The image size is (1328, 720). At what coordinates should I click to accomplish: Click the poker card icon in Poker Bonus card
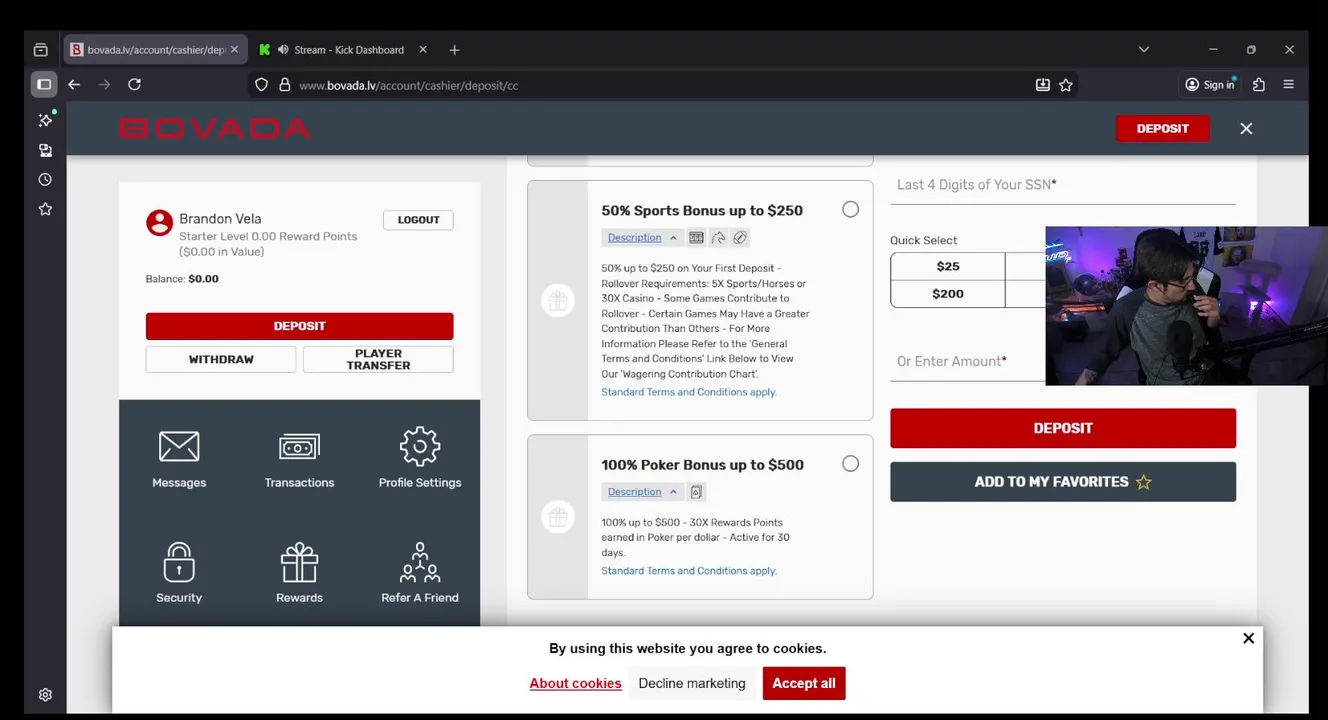pos(696,492)
